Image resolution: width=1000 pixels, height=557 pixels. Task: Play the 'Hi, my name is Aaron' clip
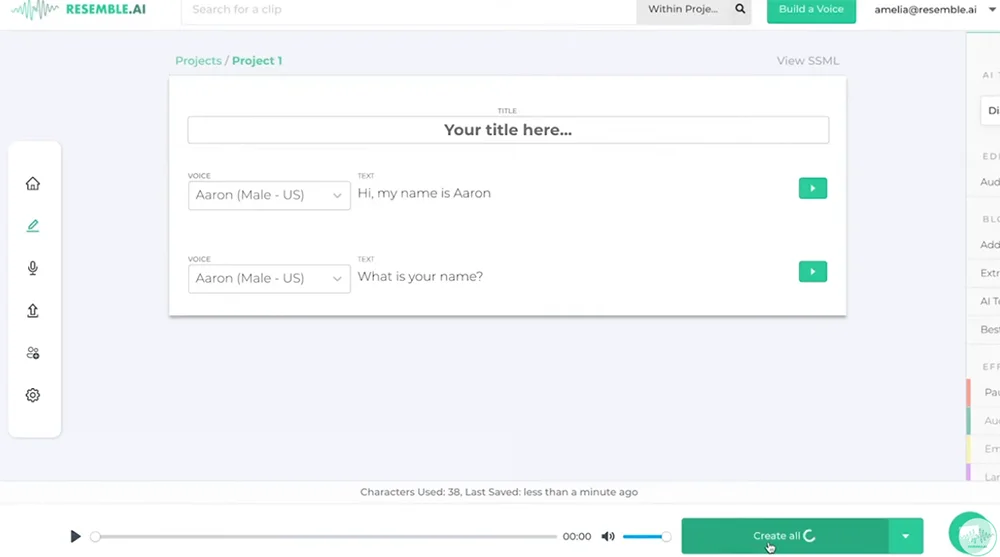(x=812, y=188)
